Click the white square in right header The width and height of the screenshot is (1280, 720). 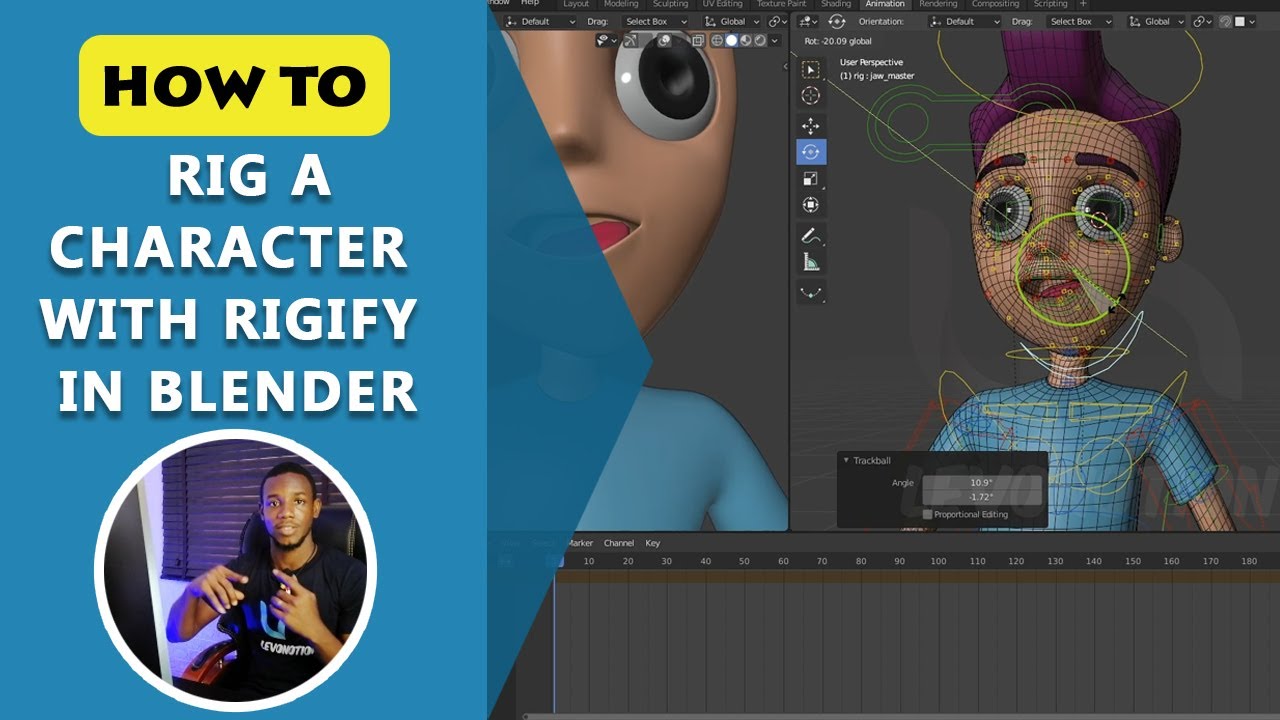1239,21
